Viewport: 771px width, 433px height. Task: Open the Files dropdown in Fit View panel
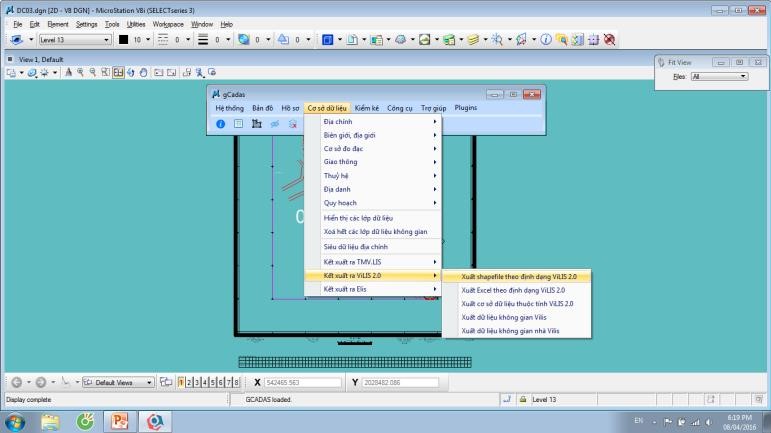(722, 75)
